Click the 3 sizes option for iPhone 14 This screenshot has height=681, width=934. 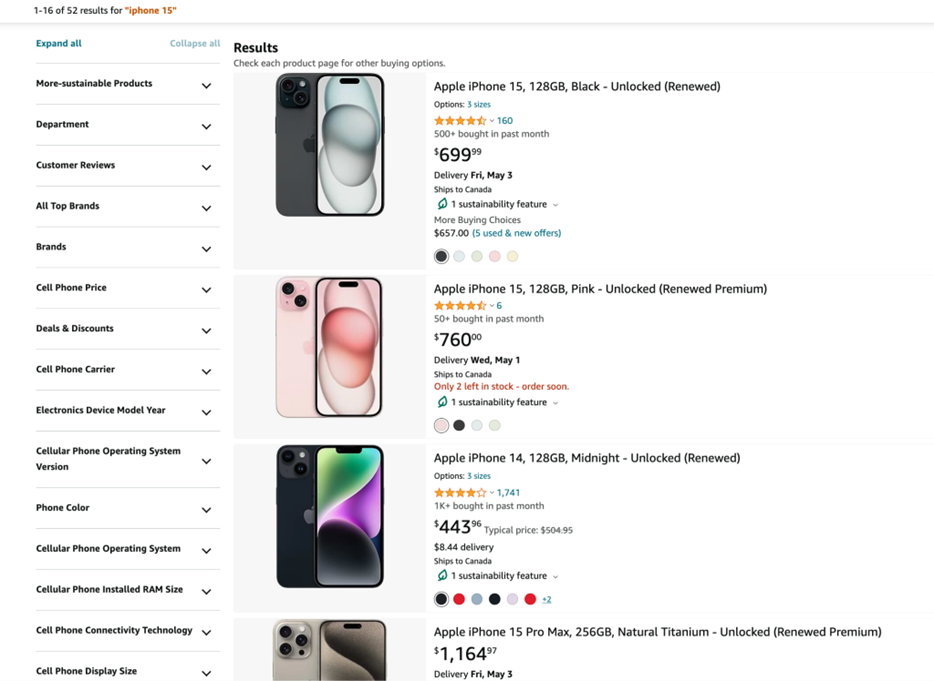(x=479, y=476)
